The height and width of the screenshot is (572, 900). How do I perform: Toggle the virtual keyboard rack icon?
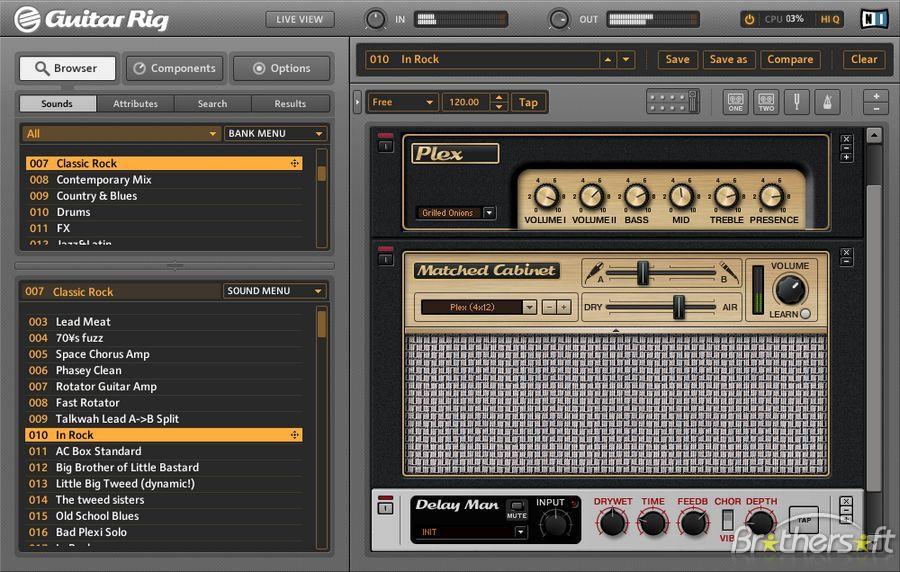[x=672, y=102]
